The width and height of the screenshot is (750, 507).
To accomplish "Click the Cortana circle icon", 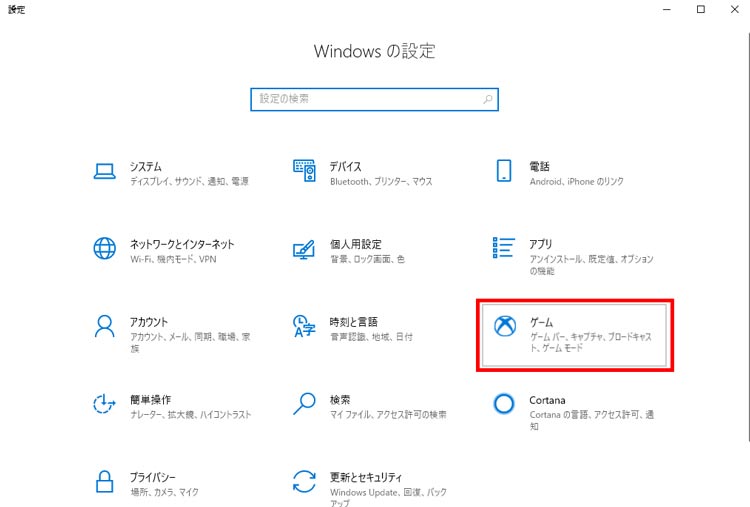I will (x=504, y=404).
